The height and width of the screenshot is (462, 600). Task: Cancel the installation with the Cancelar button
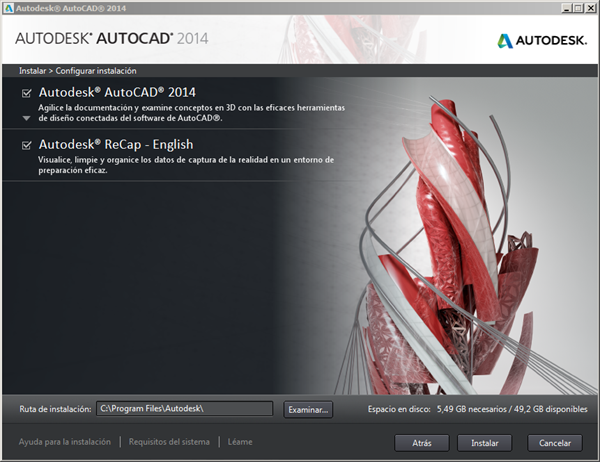tap(555, 443)
